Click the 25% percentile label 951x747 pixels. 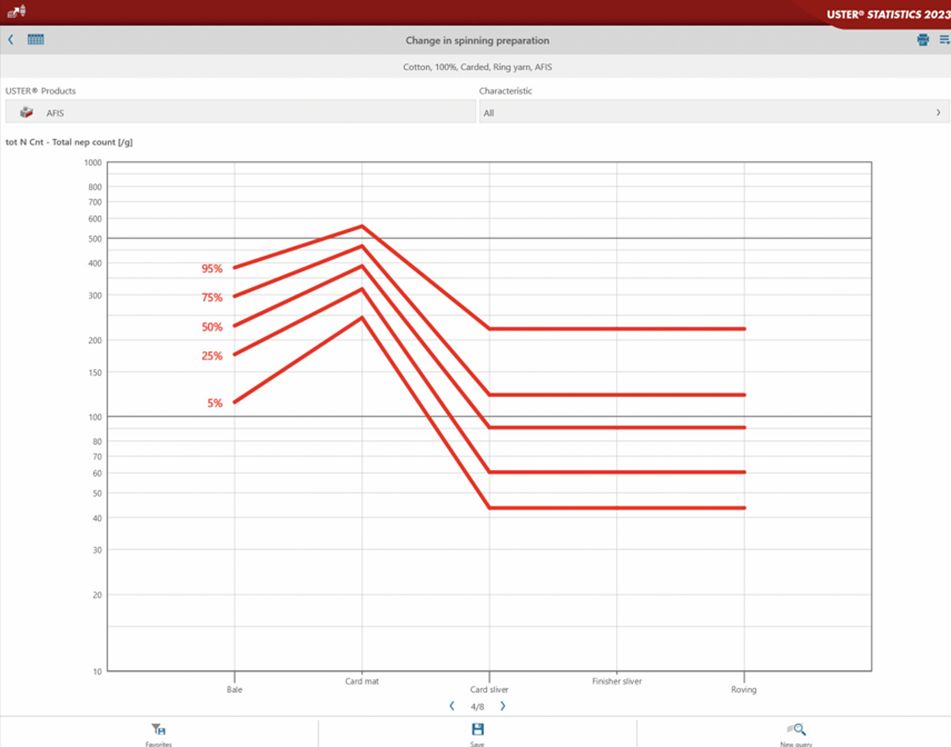pyautogui.click(x=212, y=356)
